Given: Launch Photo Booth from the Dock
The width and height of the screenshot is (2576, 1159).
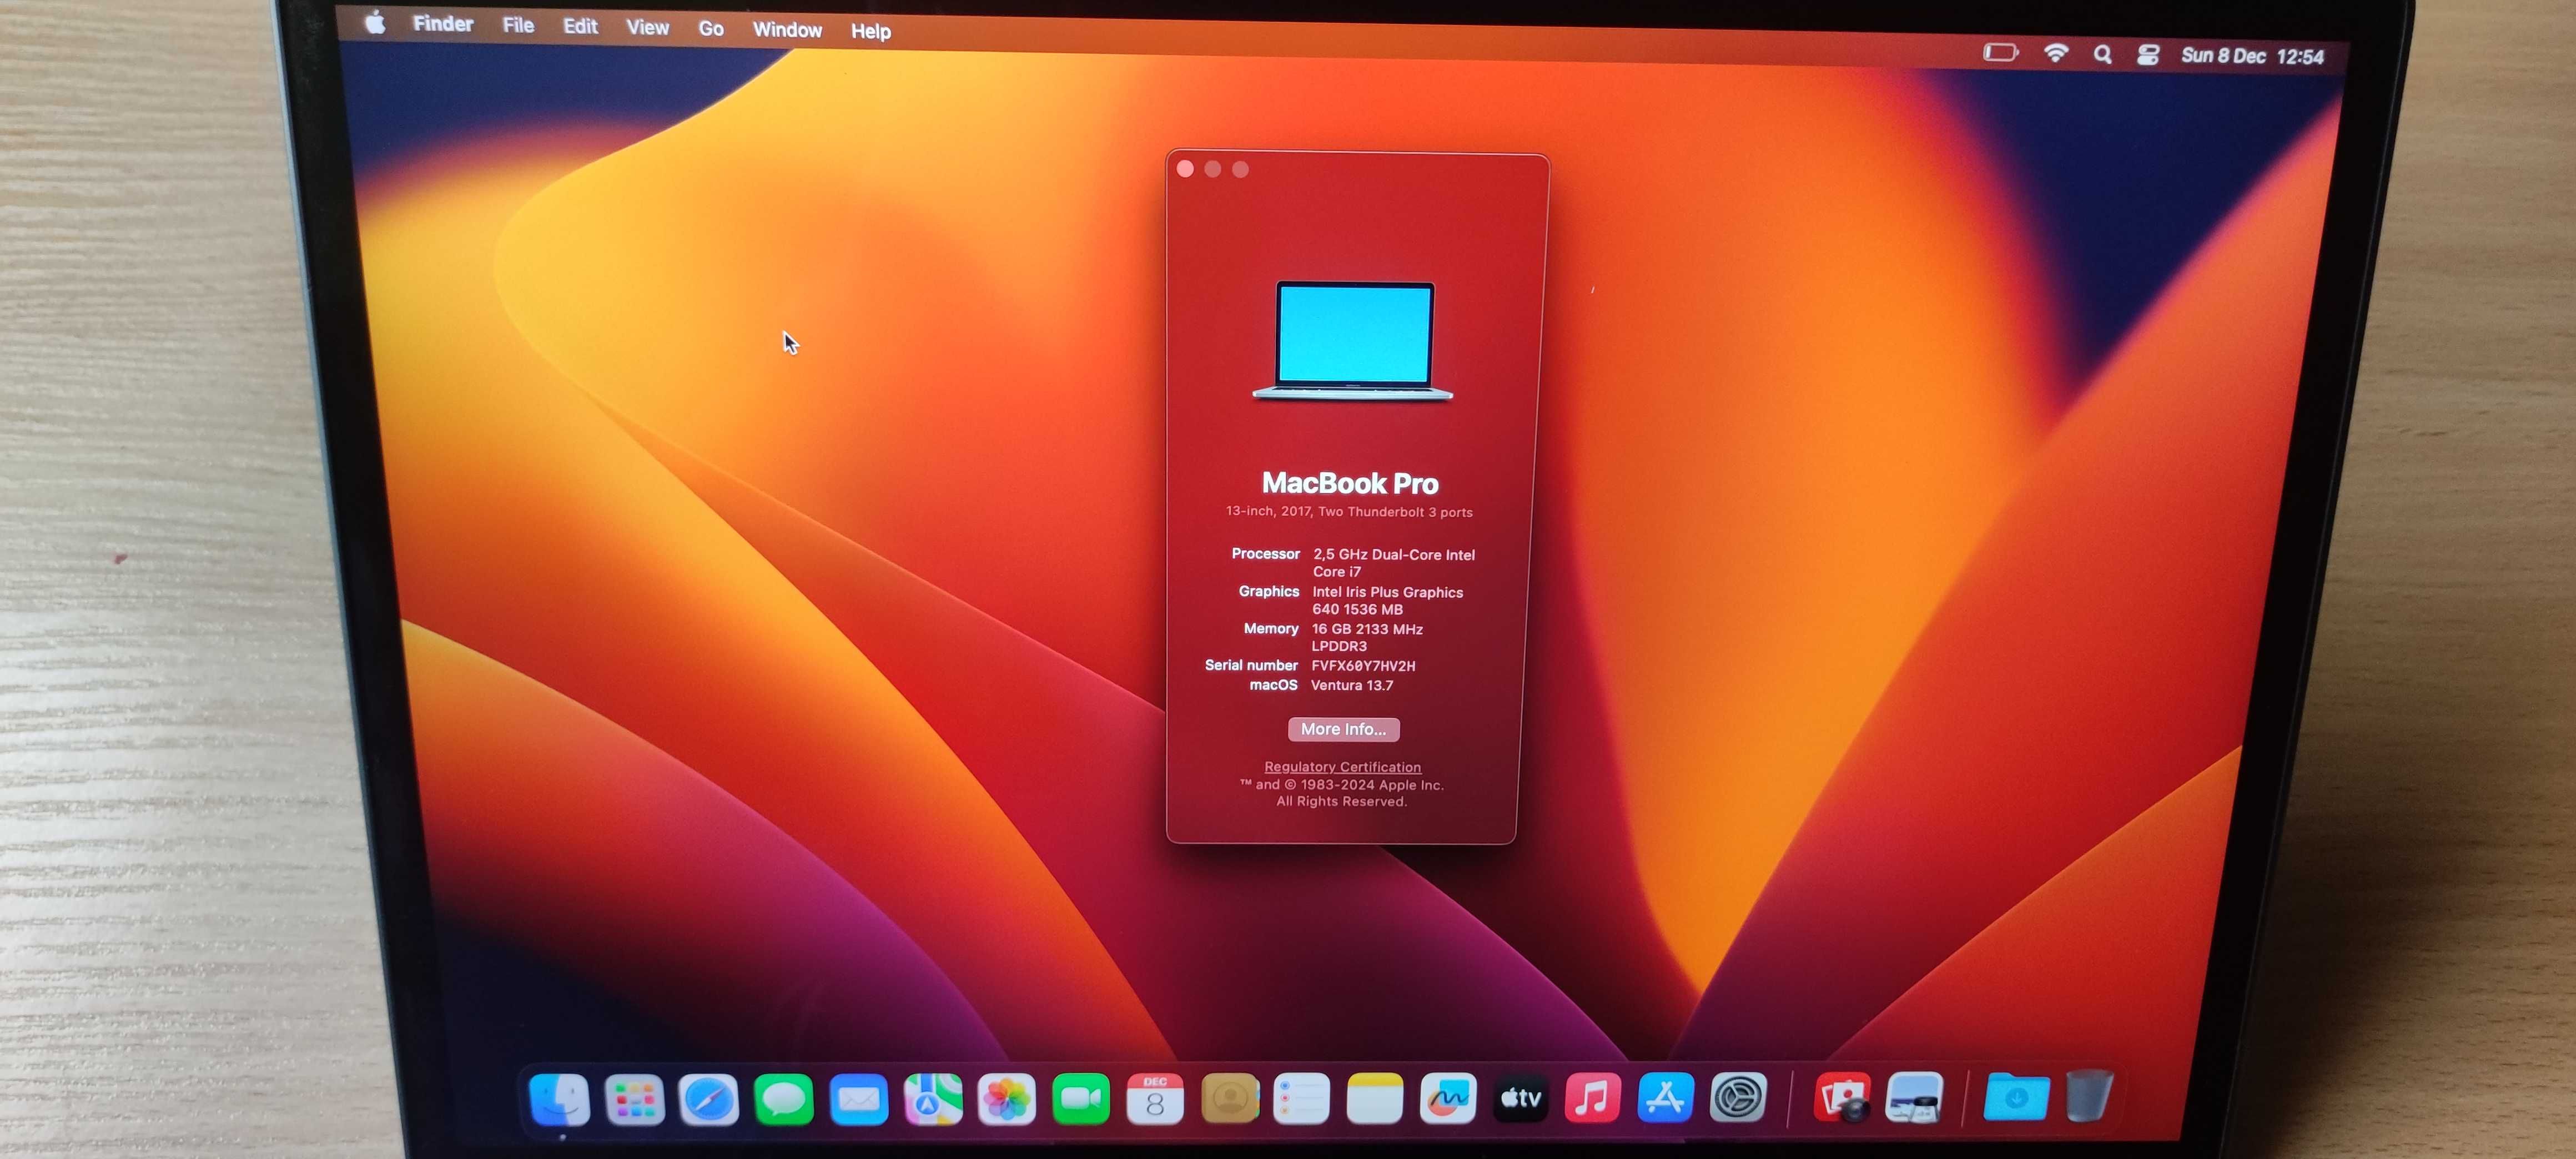Looking at the screenshot, I should click(1843, 1098).
